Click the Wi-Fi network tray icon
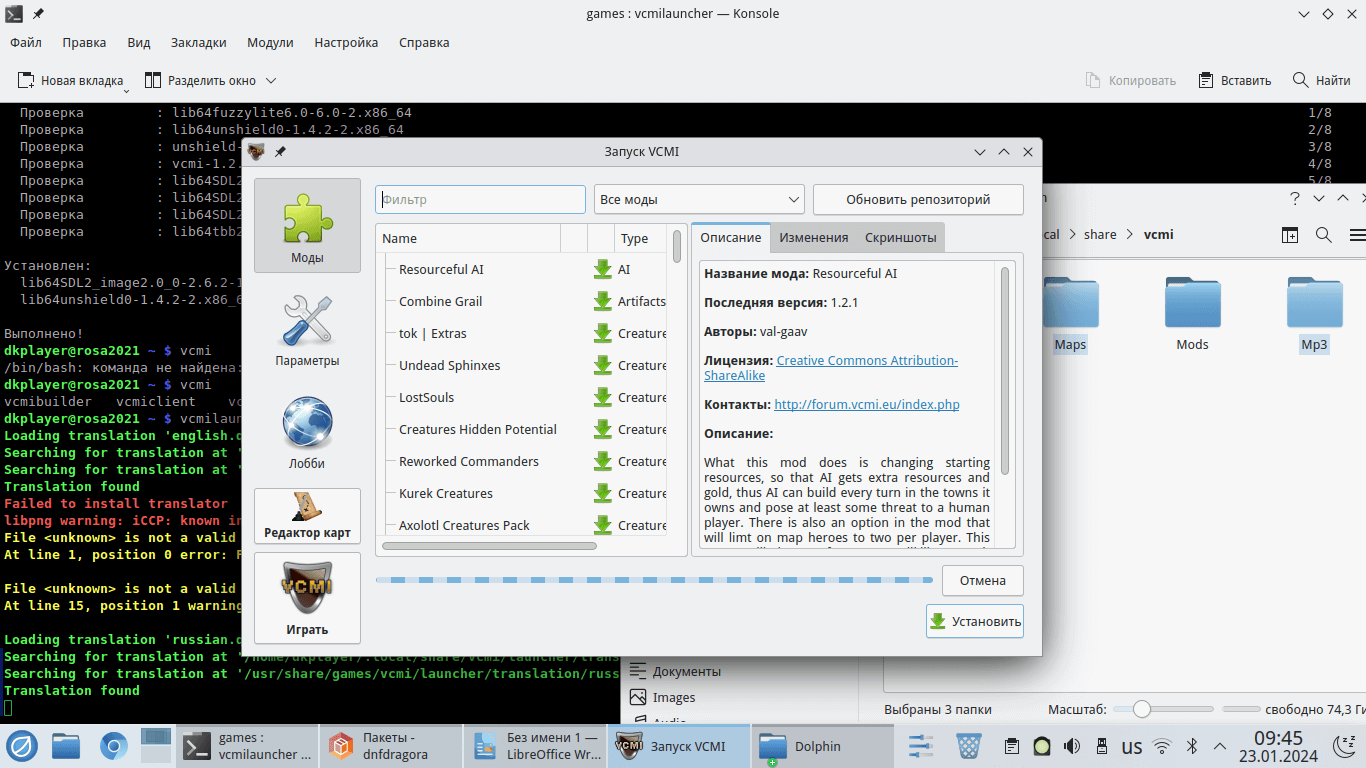1366x768 pixels. (1162, 746)
